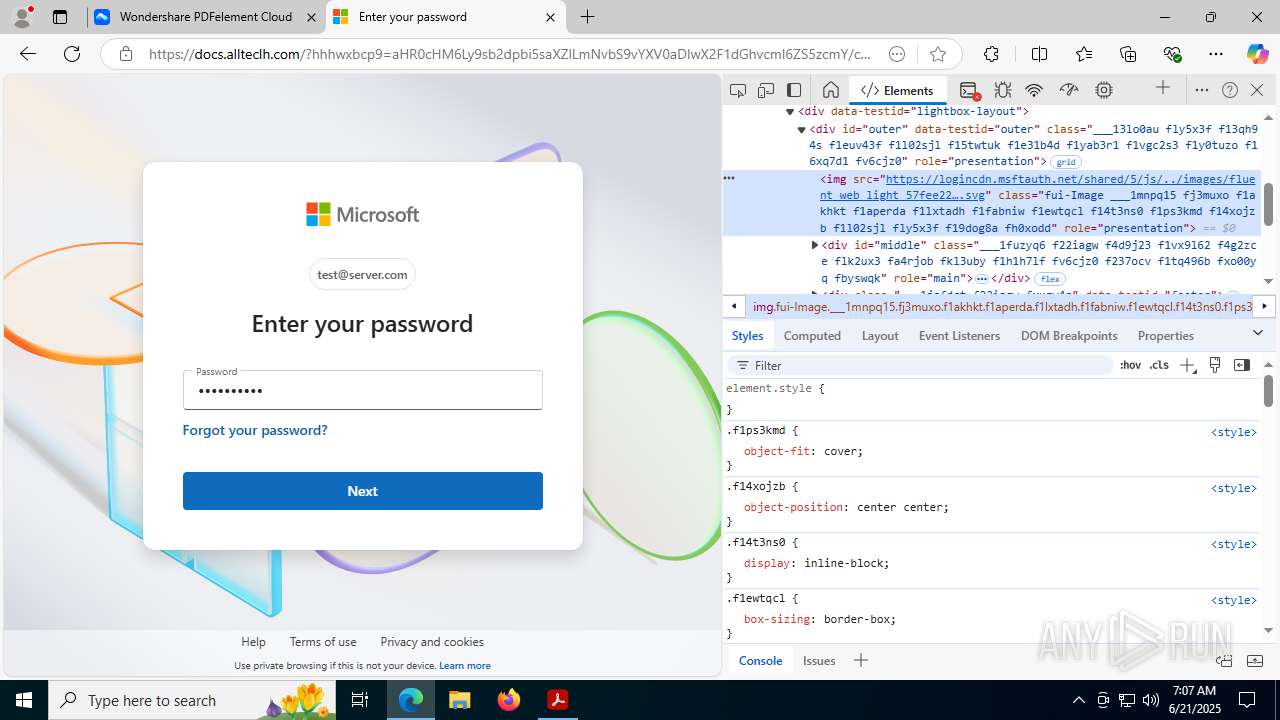
Task: Toggle device emulation in DevTools
Action: tap(766, 90)
